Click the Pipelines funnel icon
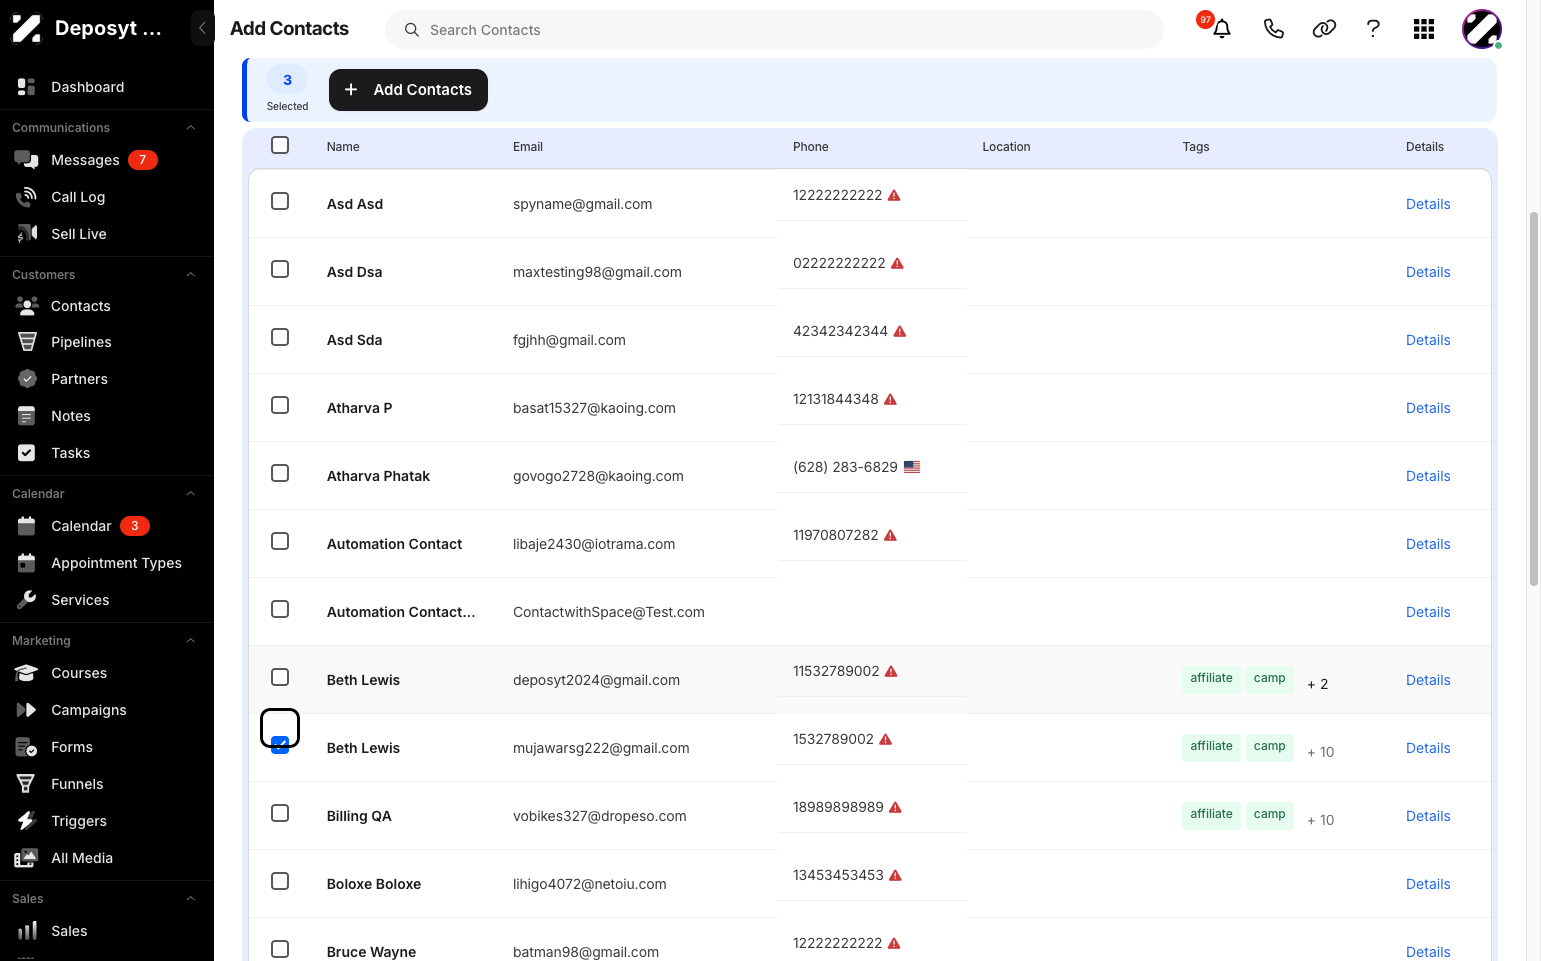This screenshot has width=1541, height=961. pyautogui.click(x=27, y=342)
